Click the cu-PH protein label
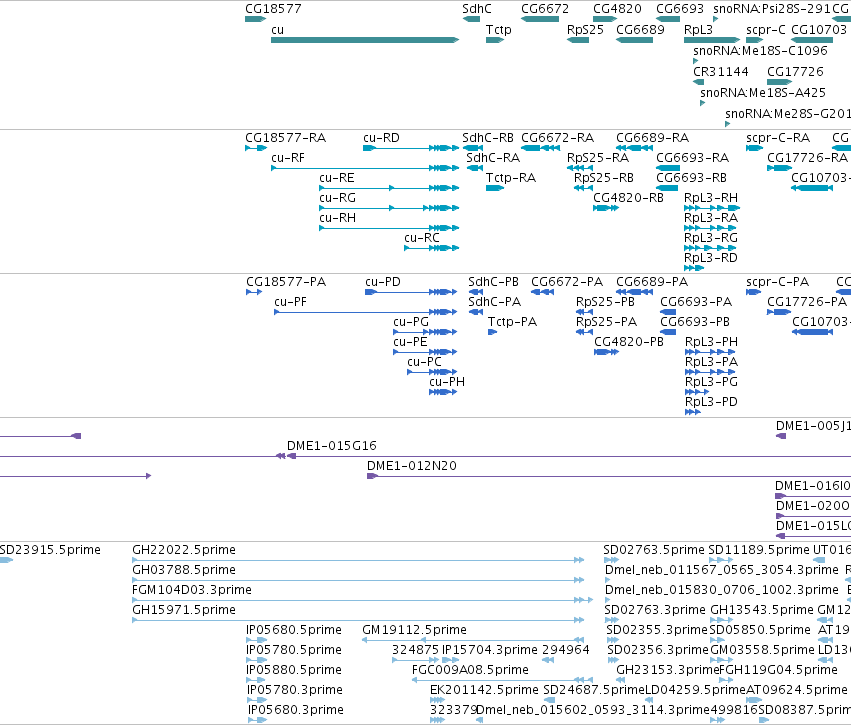851x725 pixels. tap(447, 382)
